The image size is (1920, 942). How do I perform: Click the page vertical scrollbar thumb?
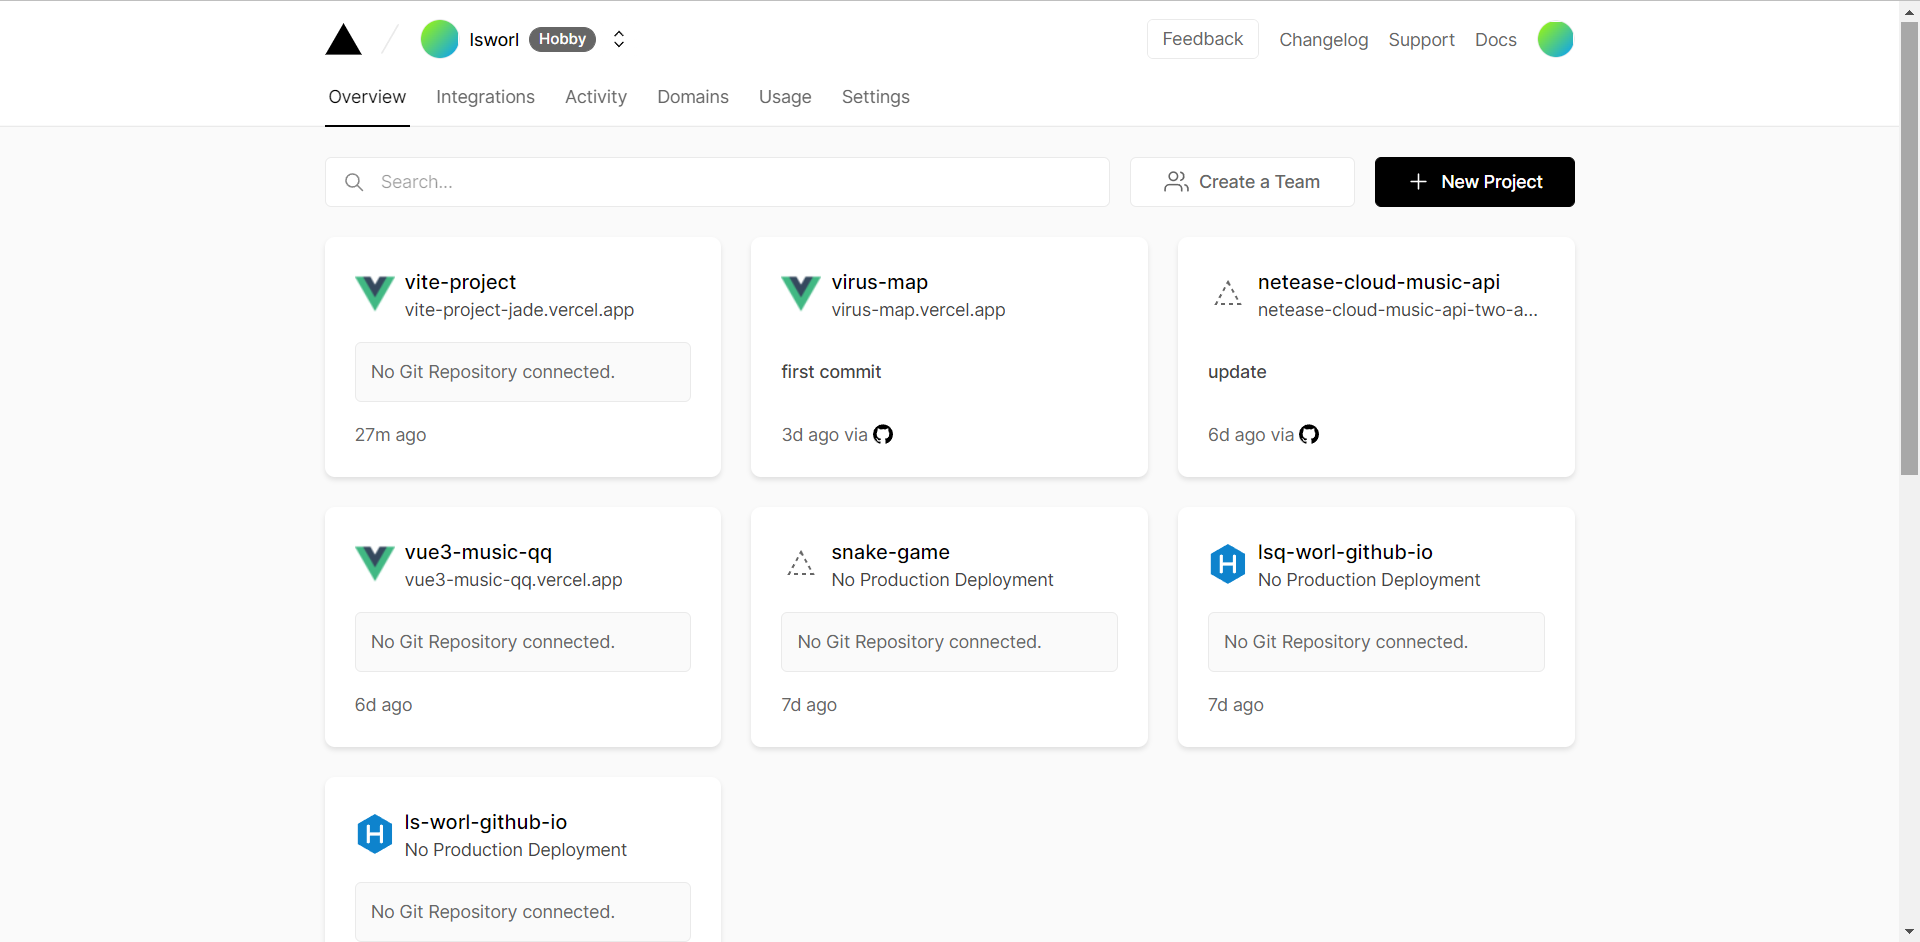pyautogui.click(x=1909, y=248)
